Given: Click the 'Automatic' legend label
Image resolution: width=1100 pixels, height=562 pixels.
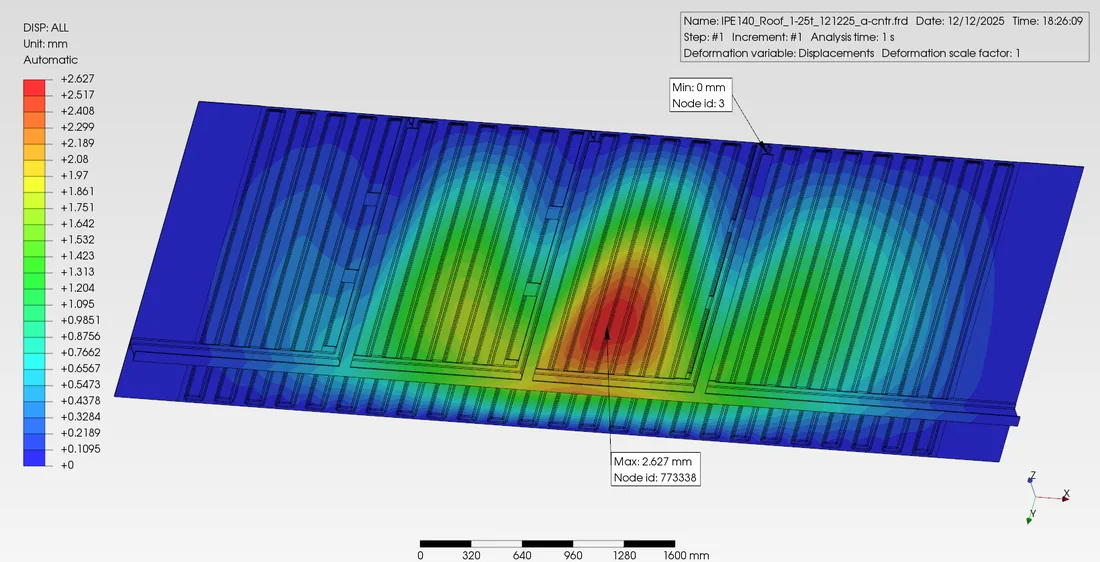Looking at the screenshot, I should (x=51, y=60).
